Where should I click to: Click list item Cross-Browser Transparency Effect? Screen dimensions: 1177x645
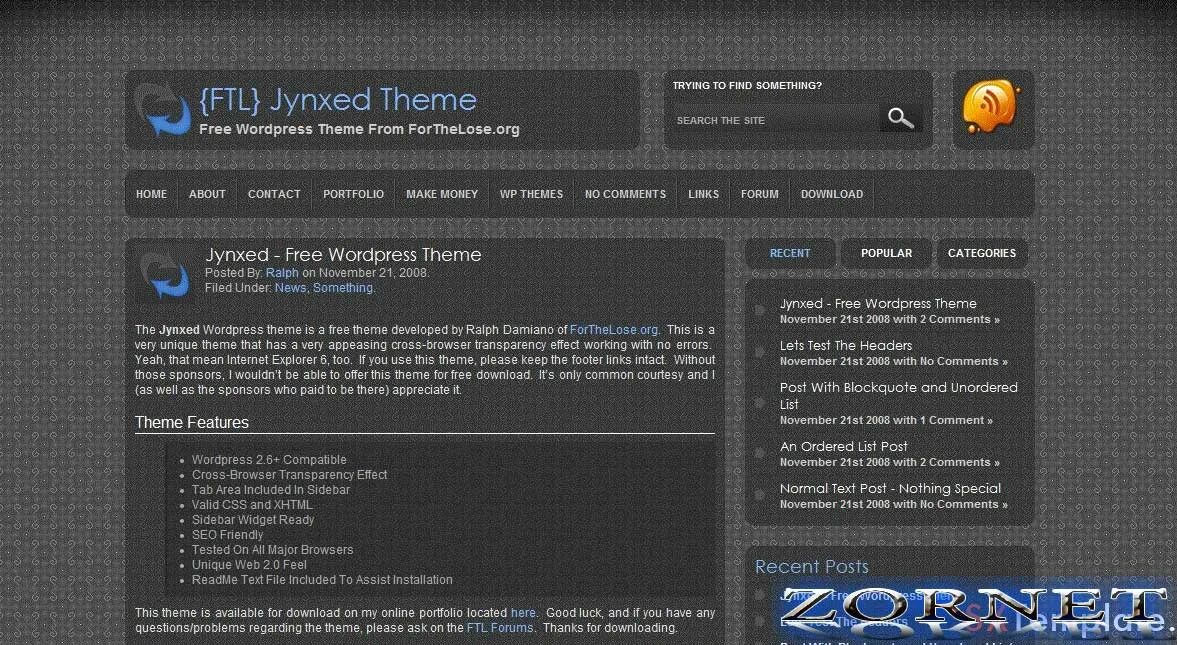pyautogui.click(x=289, y=475)
